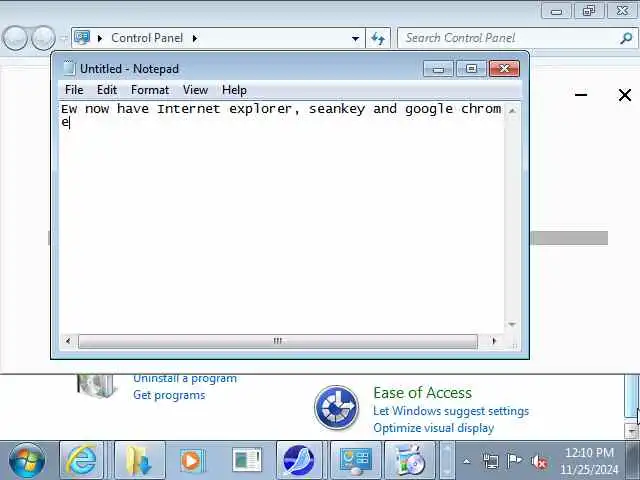The height and width of the screenshot is (480, 640).
Task: Close the Untitled Notepad window
Action: (504, 69)
